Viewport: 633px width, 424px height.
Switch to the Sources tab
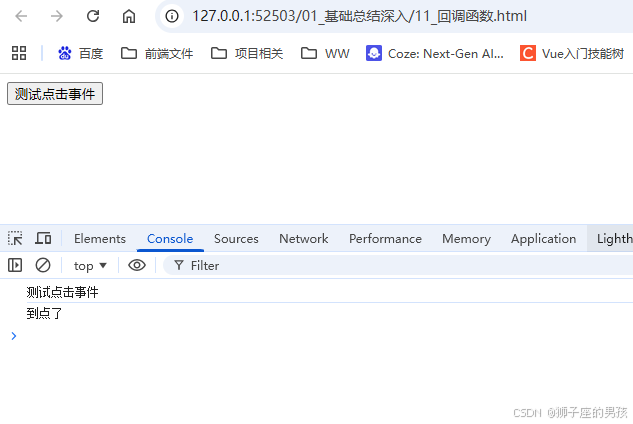[236, 239]
